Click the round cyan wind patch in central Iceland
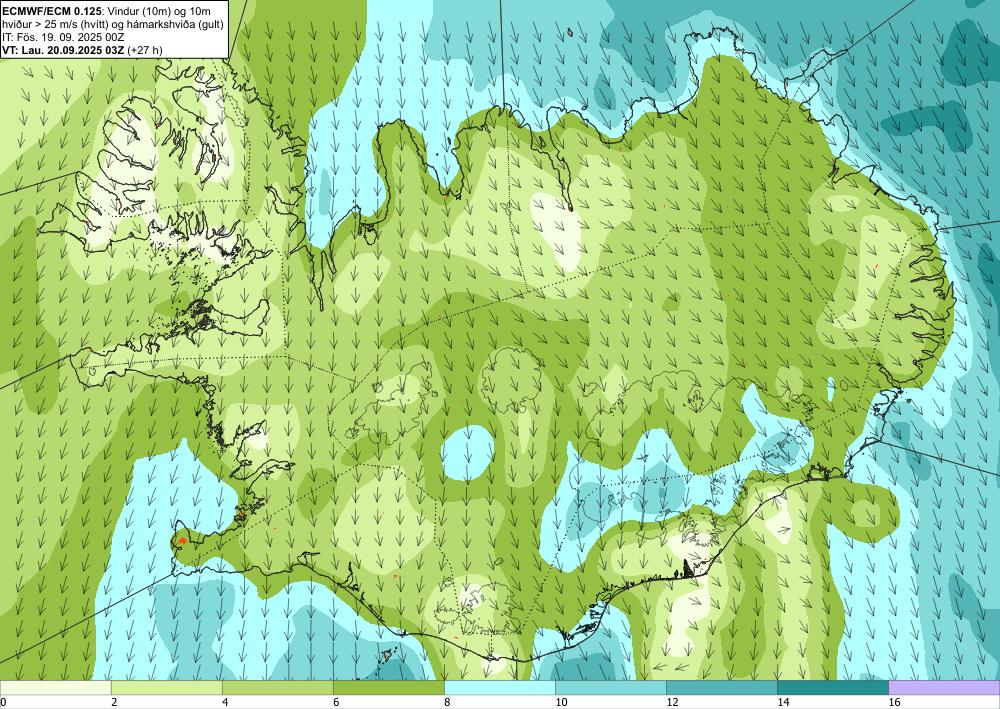1000x709 pixels. [468, 452]
